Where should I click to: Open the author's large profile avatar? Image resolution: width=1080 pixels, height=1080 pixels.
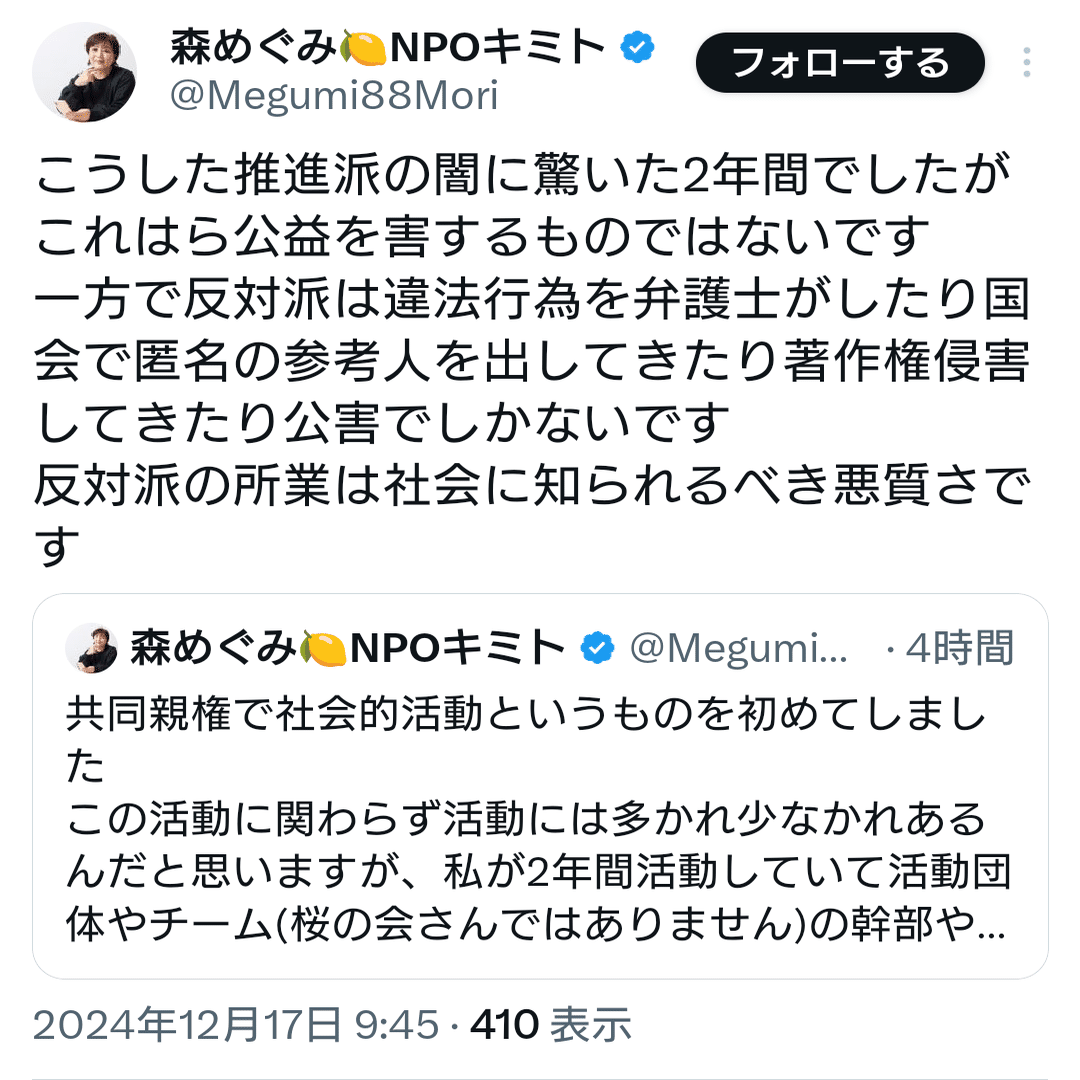coord(85,72)
